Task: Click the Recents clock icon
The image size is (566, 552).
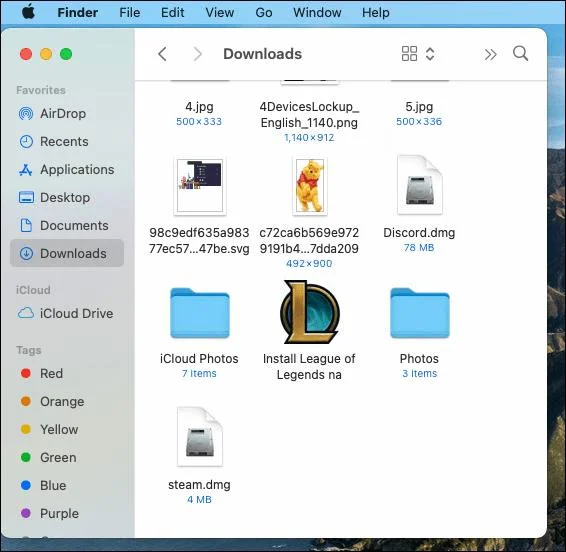Action: (26, 142)
